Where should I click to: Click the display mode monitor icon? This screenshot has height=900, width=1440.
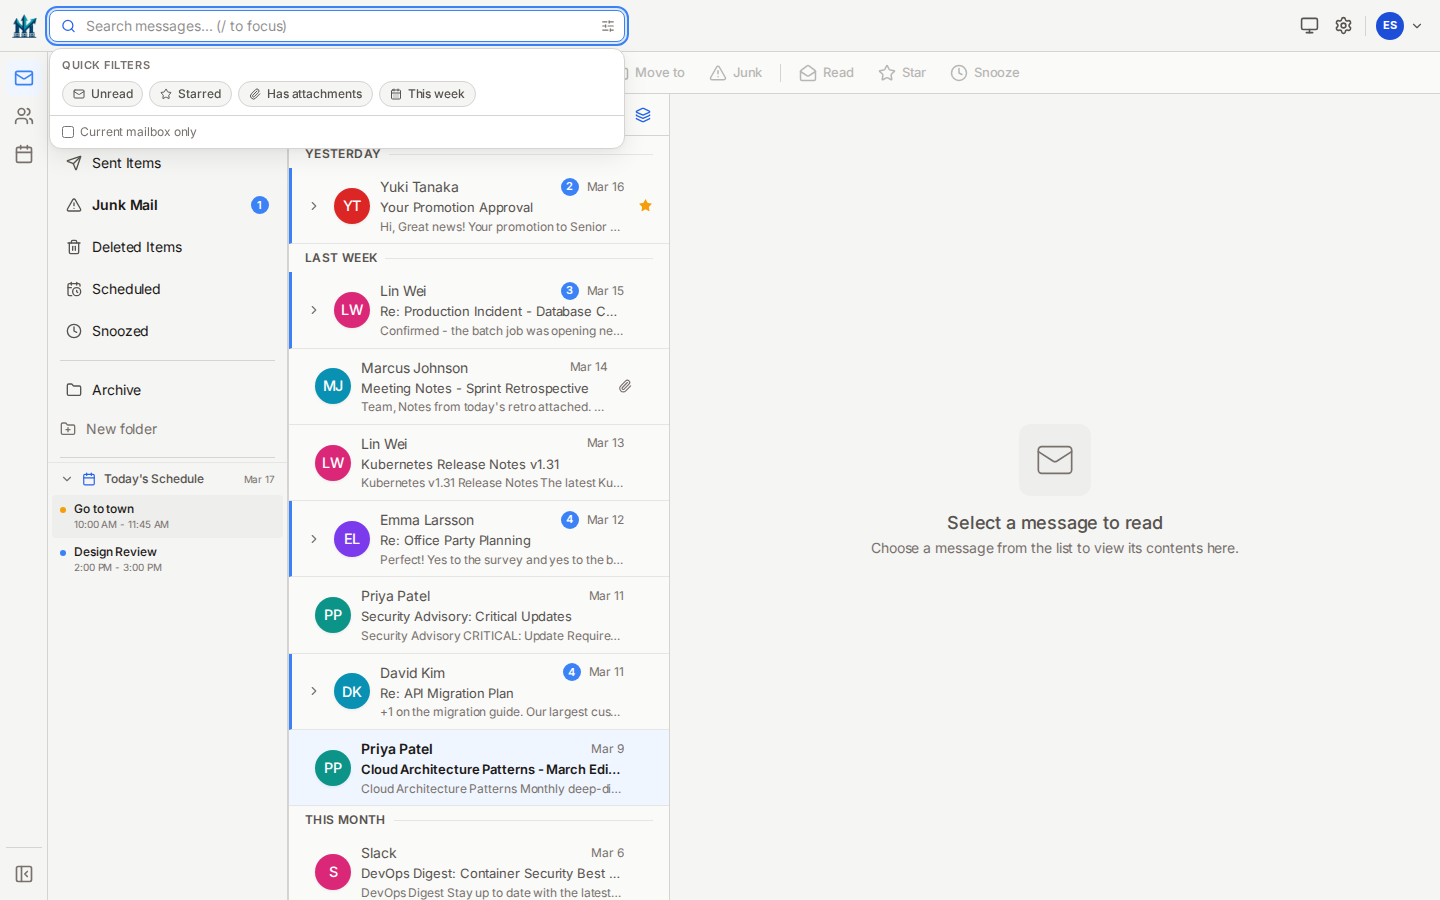click(1309, 26)
